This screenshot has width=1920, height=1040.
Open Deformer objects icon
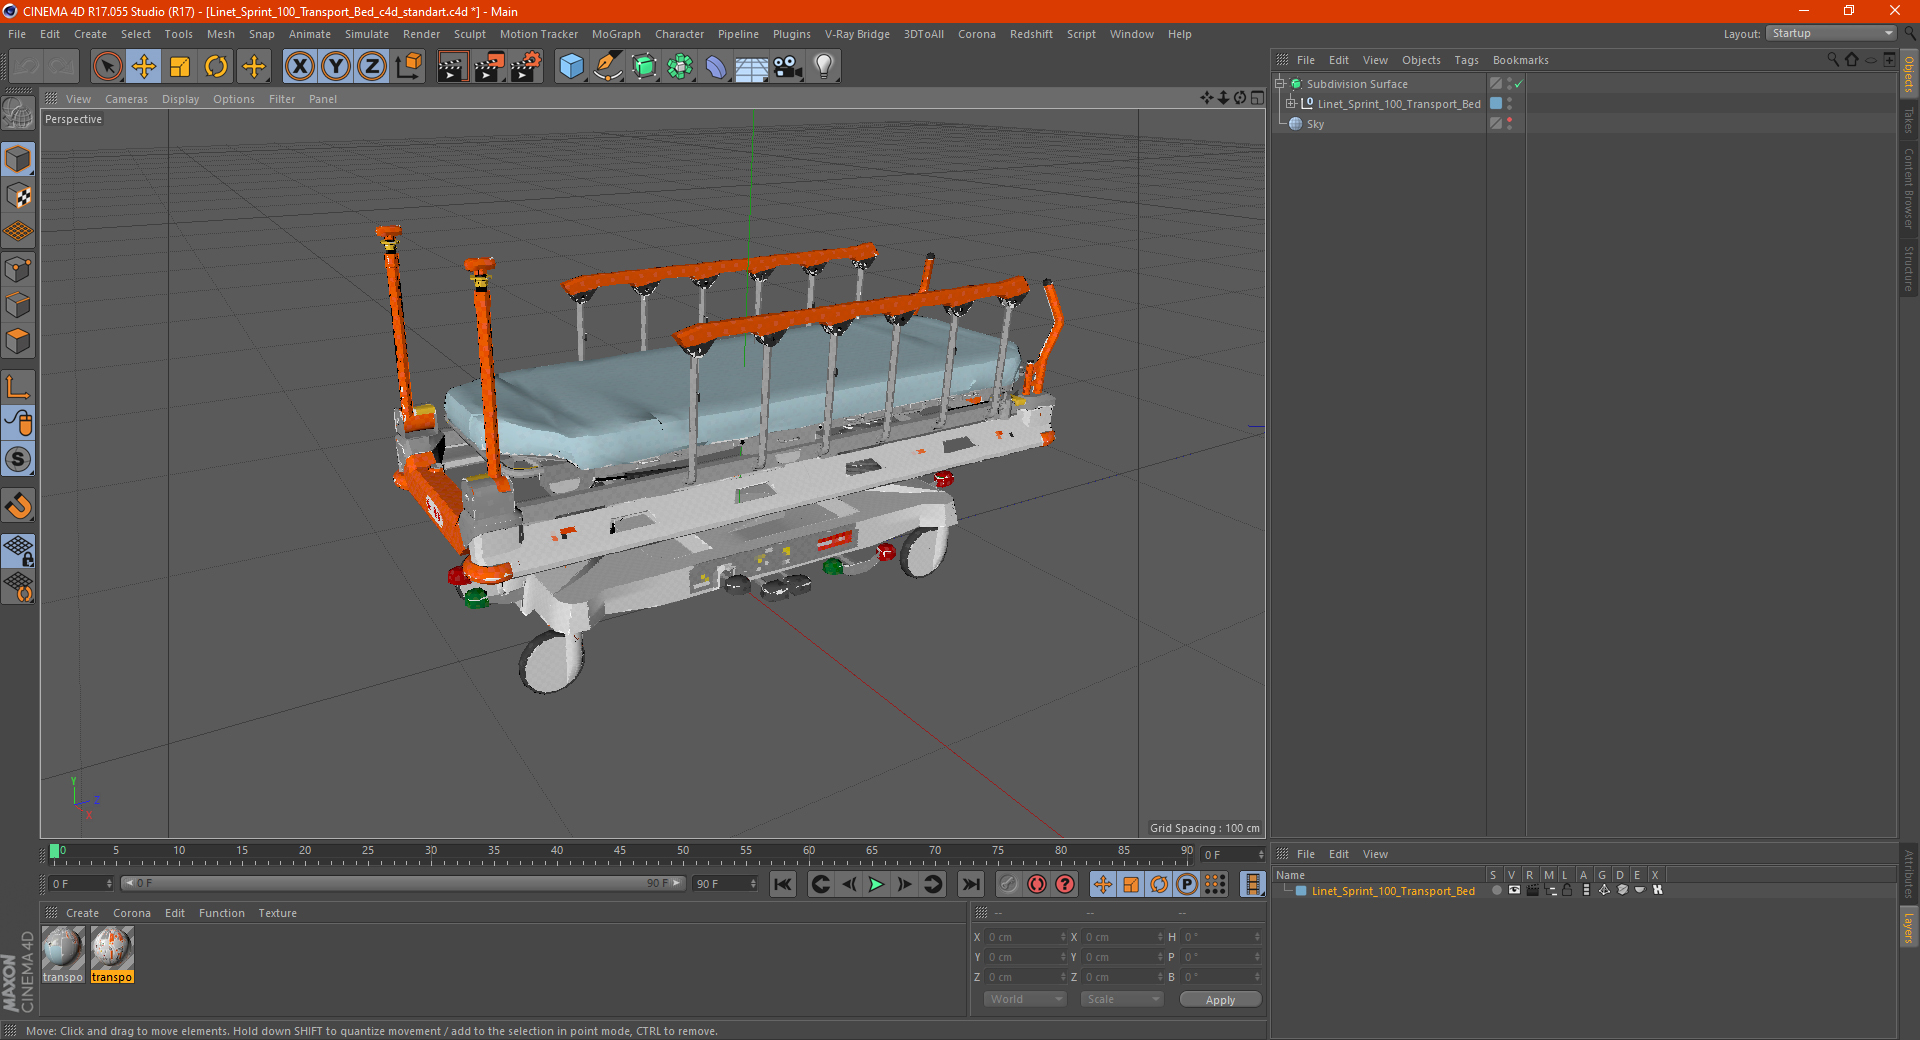716,67
